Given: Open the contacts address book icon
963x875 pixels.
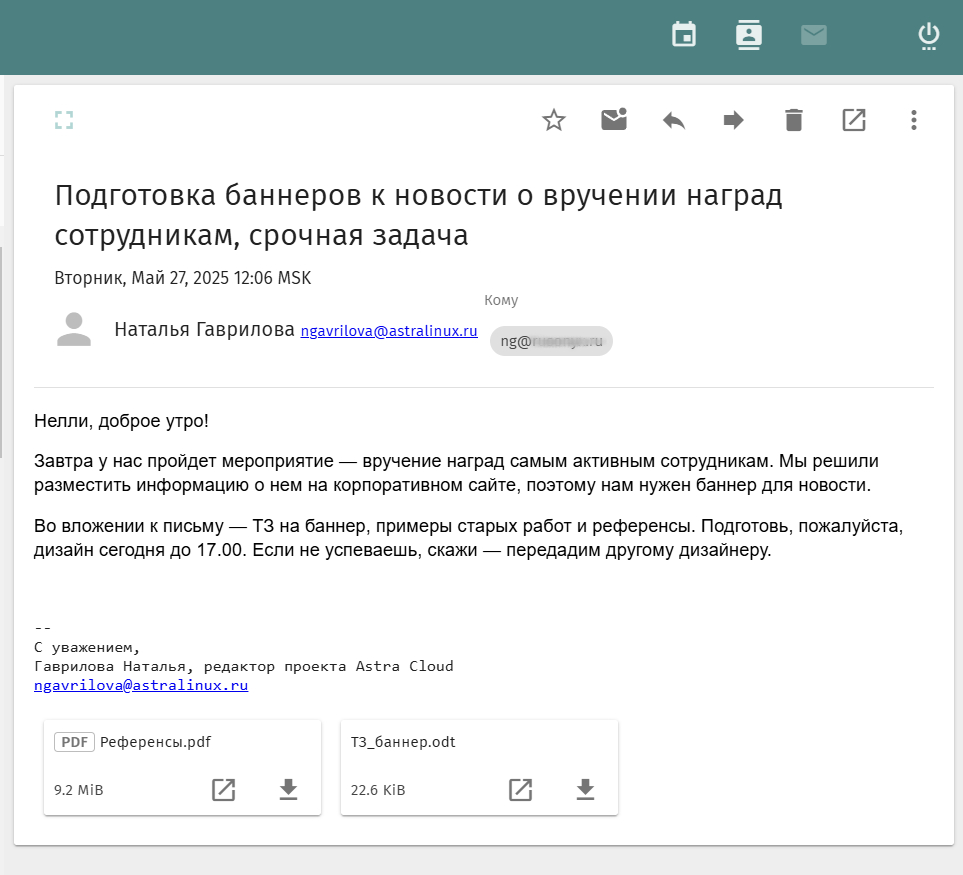Looking at the screenshot, I should [x=749, y=34].
